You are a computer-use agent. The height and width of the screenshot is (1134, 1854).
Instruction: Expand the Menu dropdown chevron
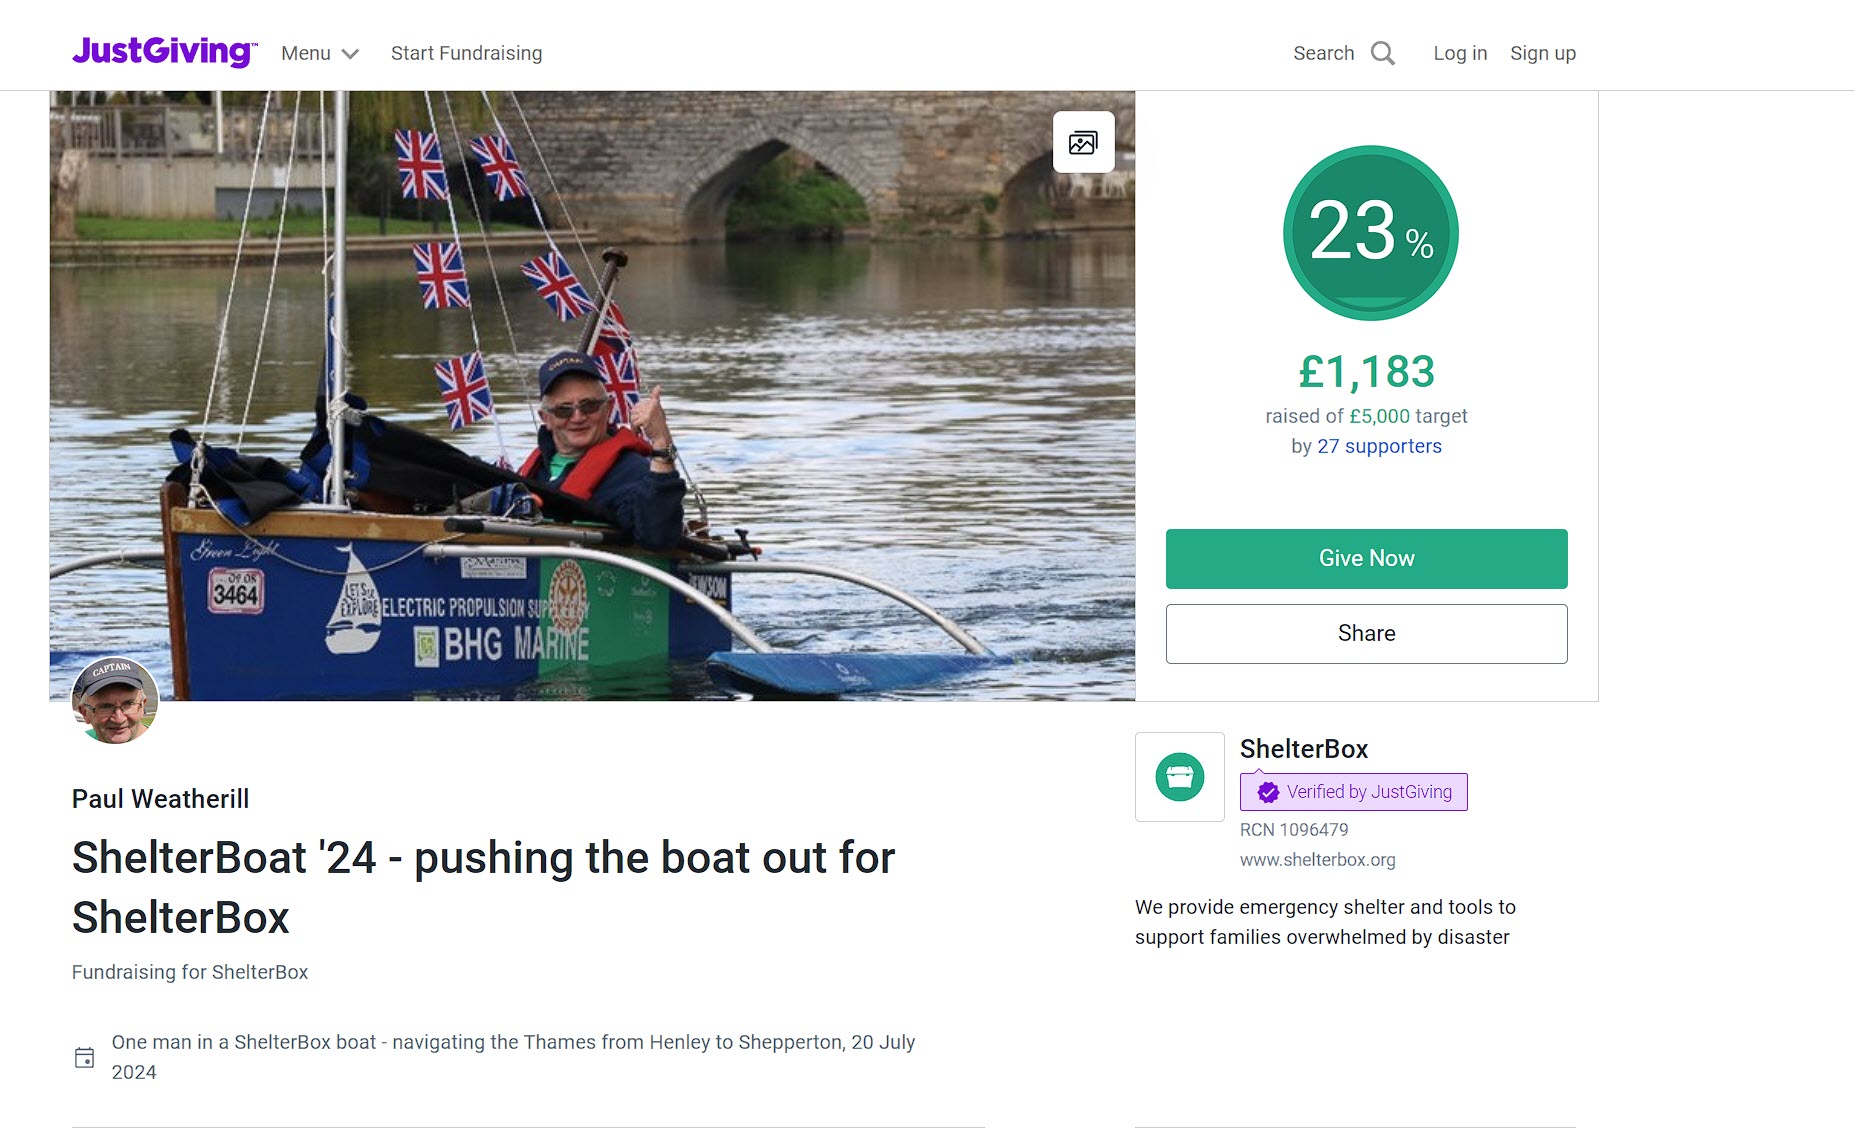coord(350,54)
